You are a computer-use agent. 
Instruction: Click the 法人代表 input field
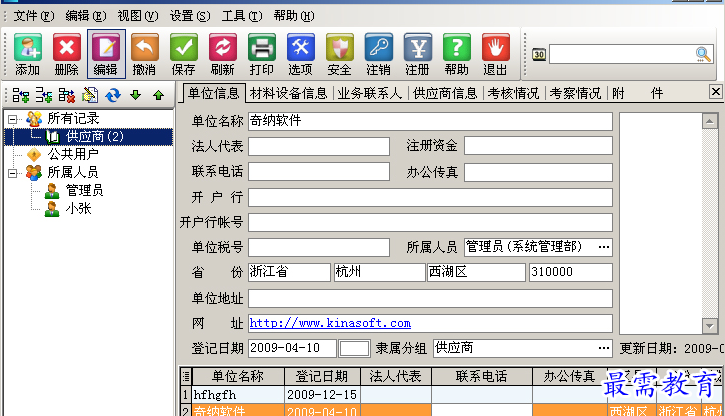pos(319,146)
